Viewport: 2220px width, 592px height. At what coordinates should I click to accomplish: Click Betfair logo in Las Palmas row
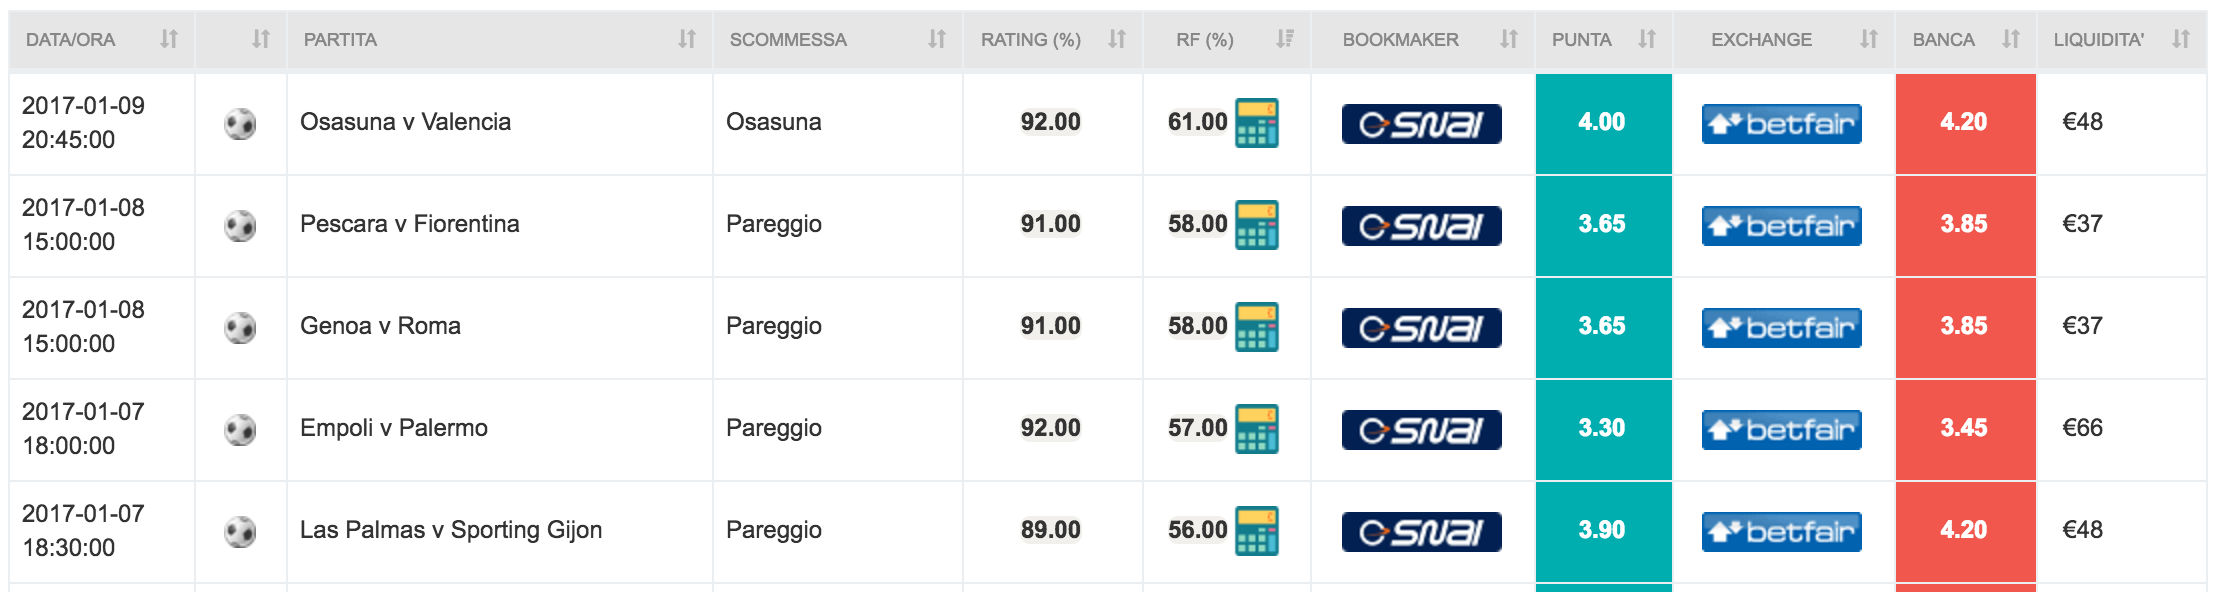click(1781, 532)
